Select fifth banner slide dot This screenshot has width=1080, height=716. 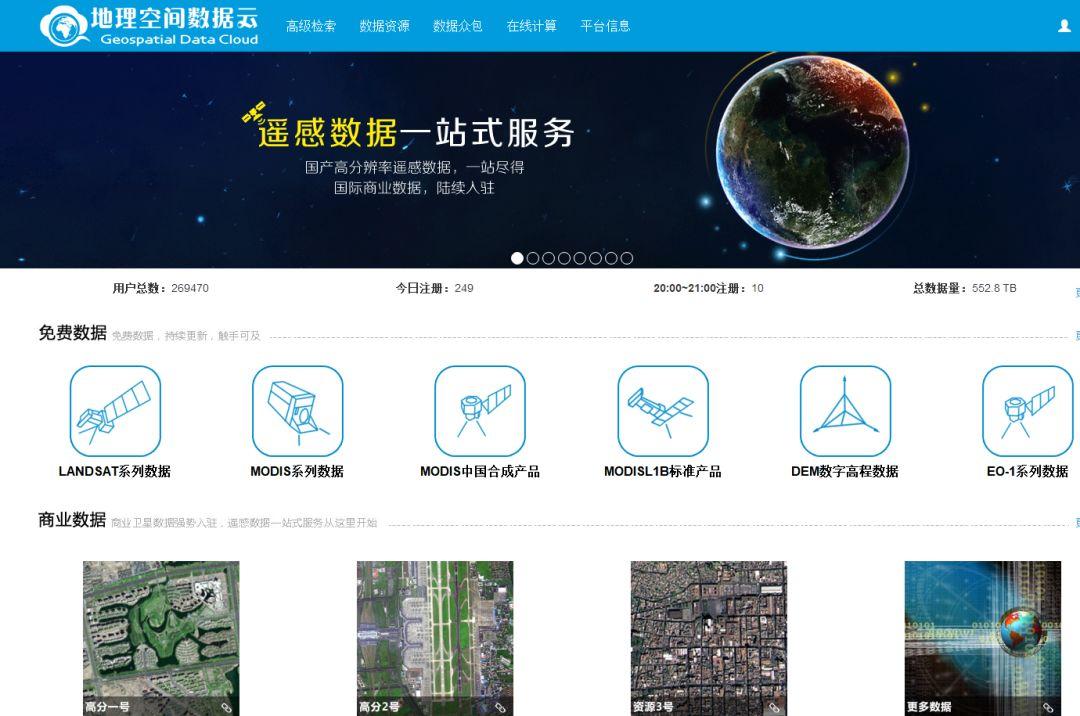tap(580, 258)
